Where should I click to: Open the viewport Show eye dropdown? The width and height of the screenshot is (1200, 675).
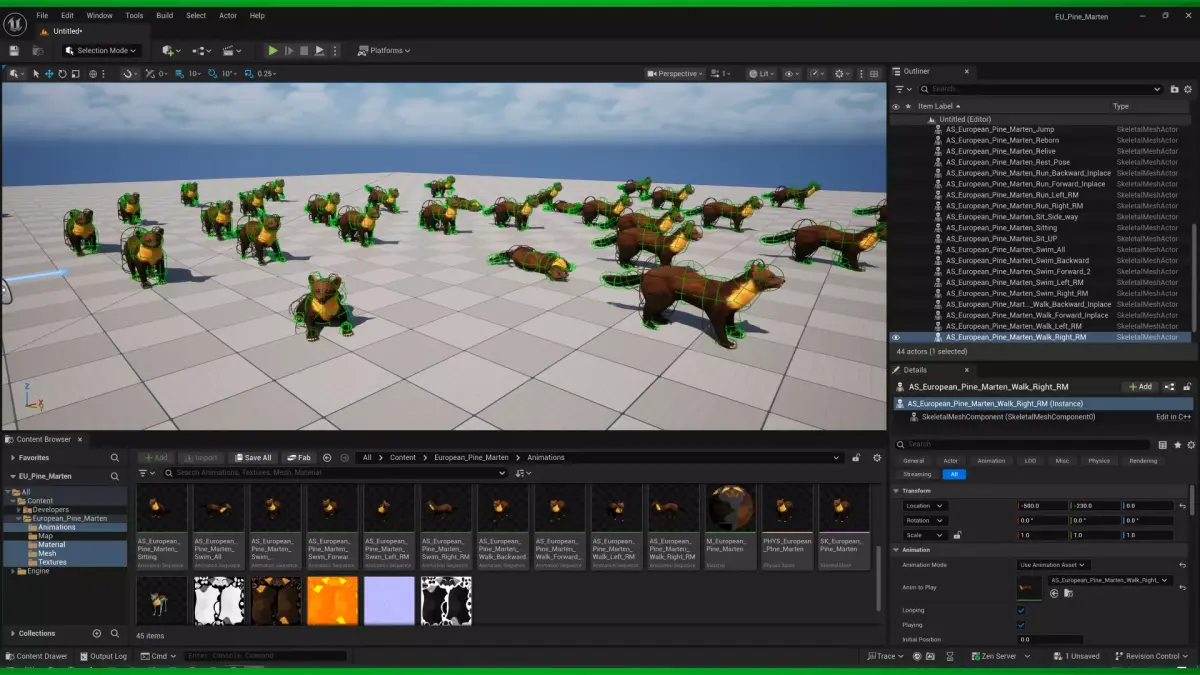792,74
